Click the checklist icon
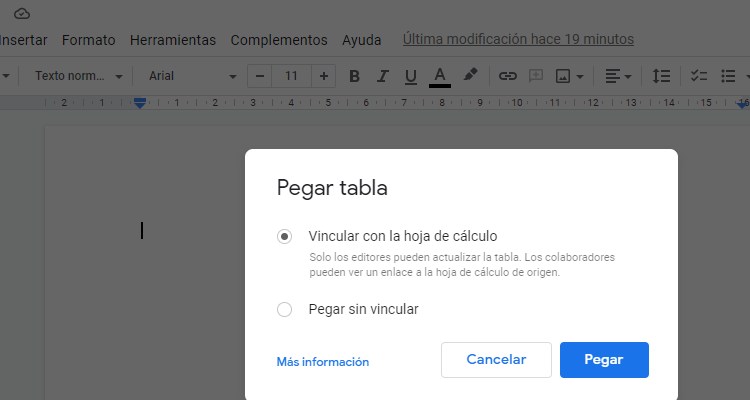This screenshot has height=400, width=750. 699,76
